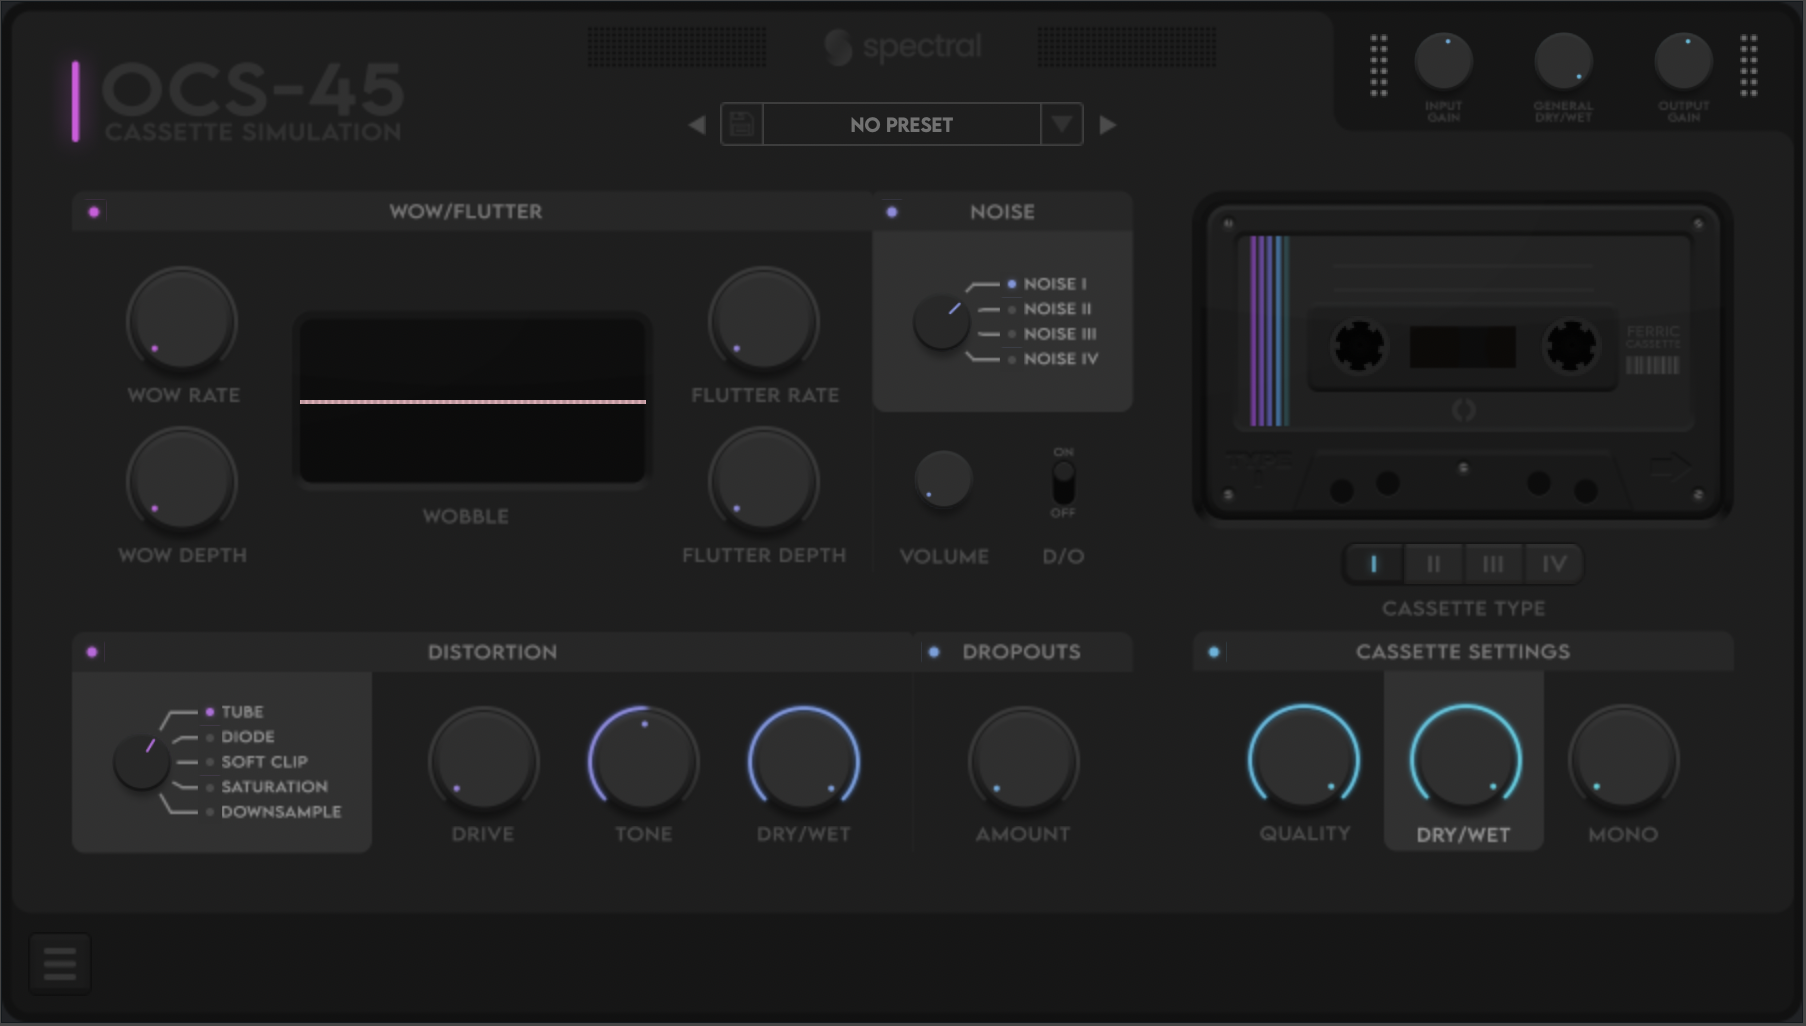The image size is (1806, 1026).
Task: Select NOISE IV option
Action: tap(1053, 359)
